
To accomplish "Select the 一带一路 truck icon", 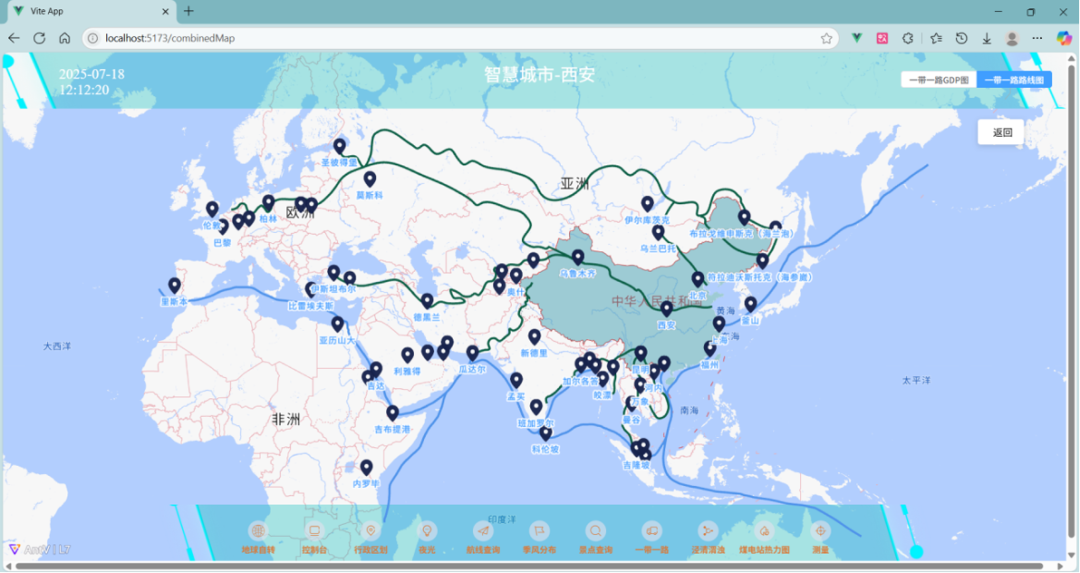I will click(652, 531).
